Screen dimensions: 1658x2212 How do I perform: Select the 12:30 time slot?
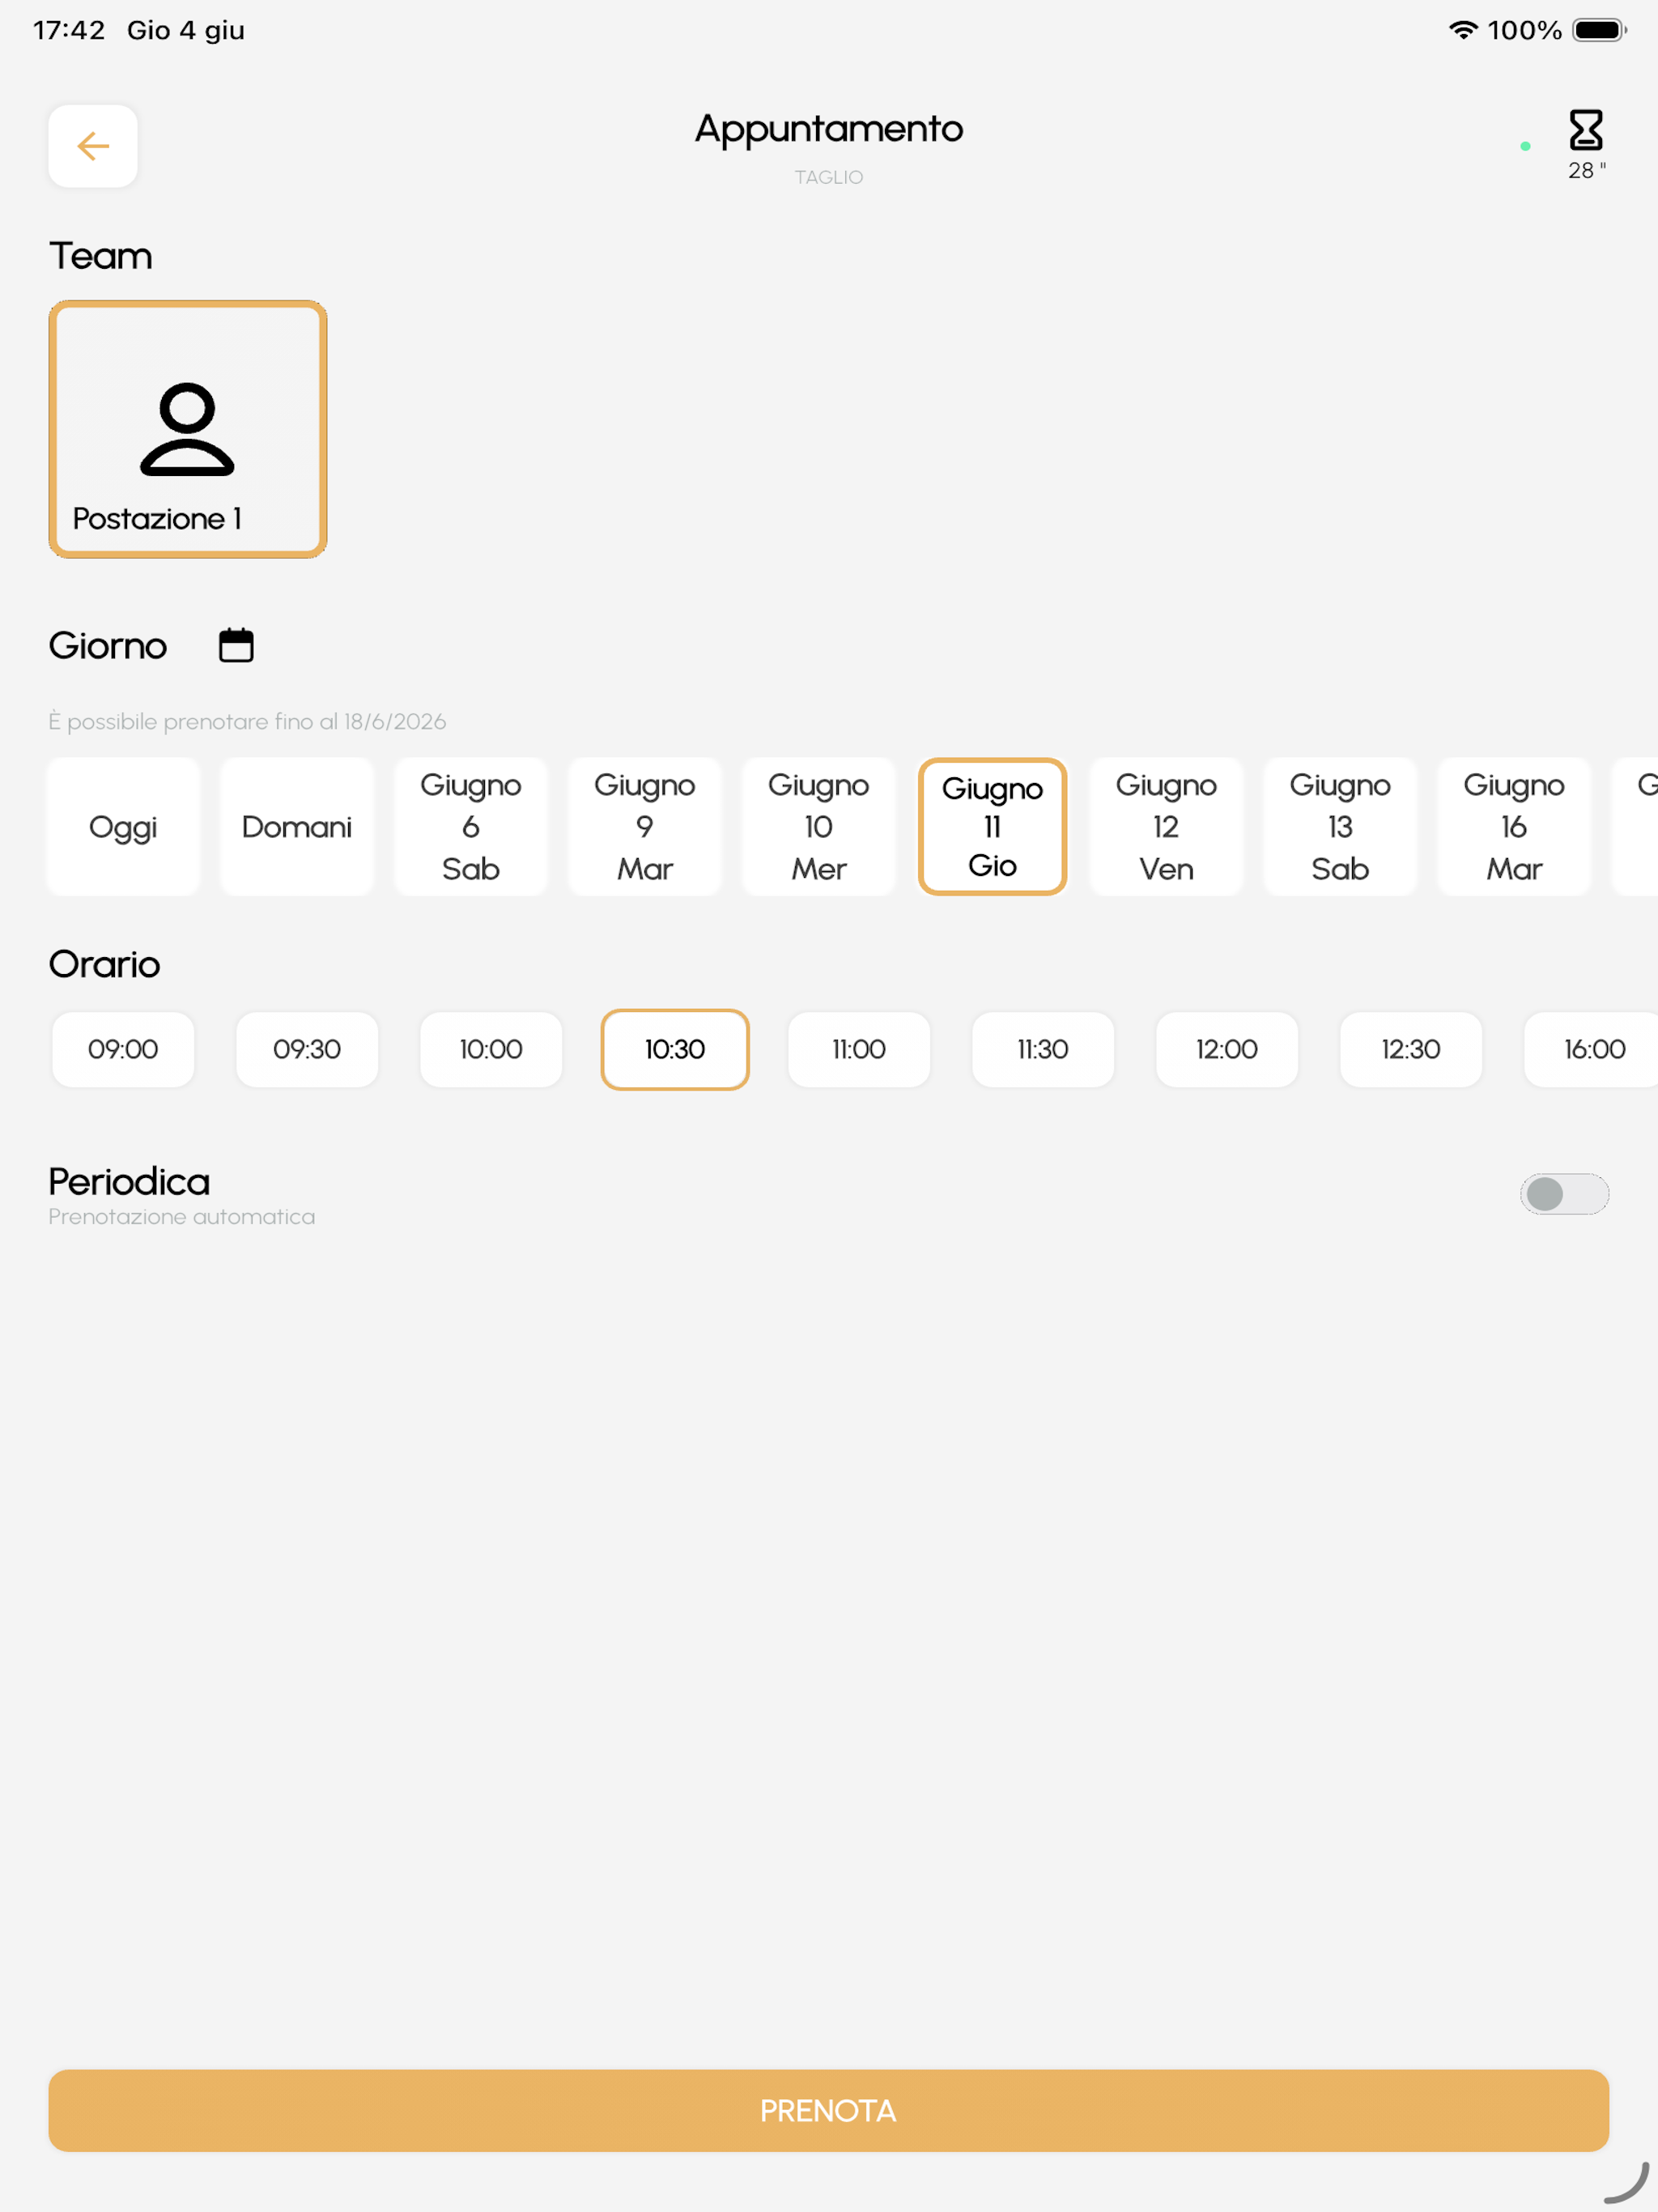coord(1411,1049)
